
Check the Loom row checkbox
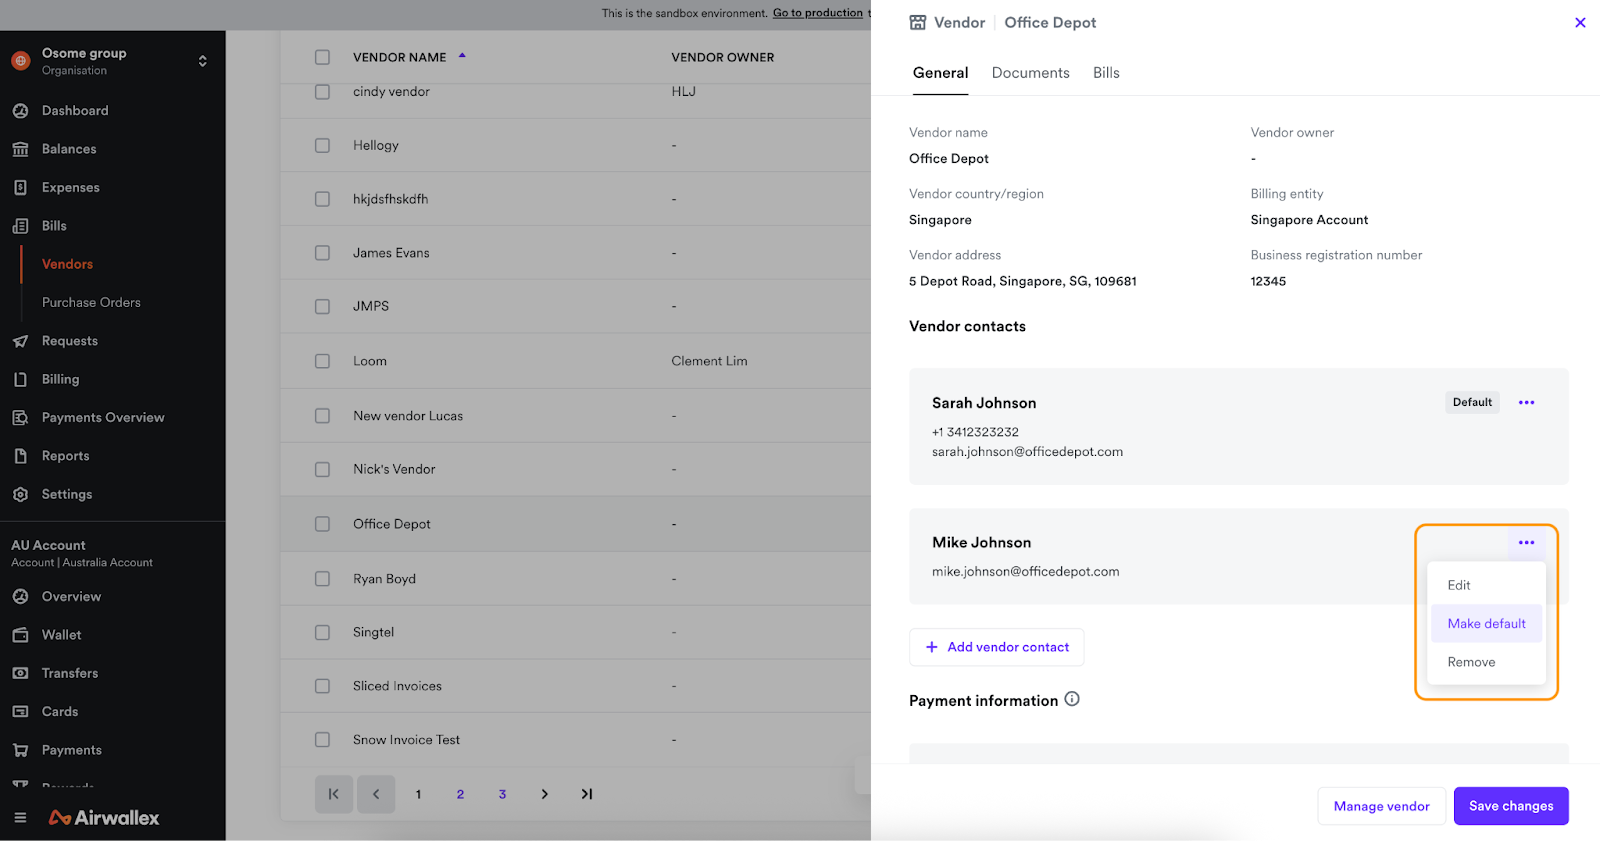click(x=322, y=361)
